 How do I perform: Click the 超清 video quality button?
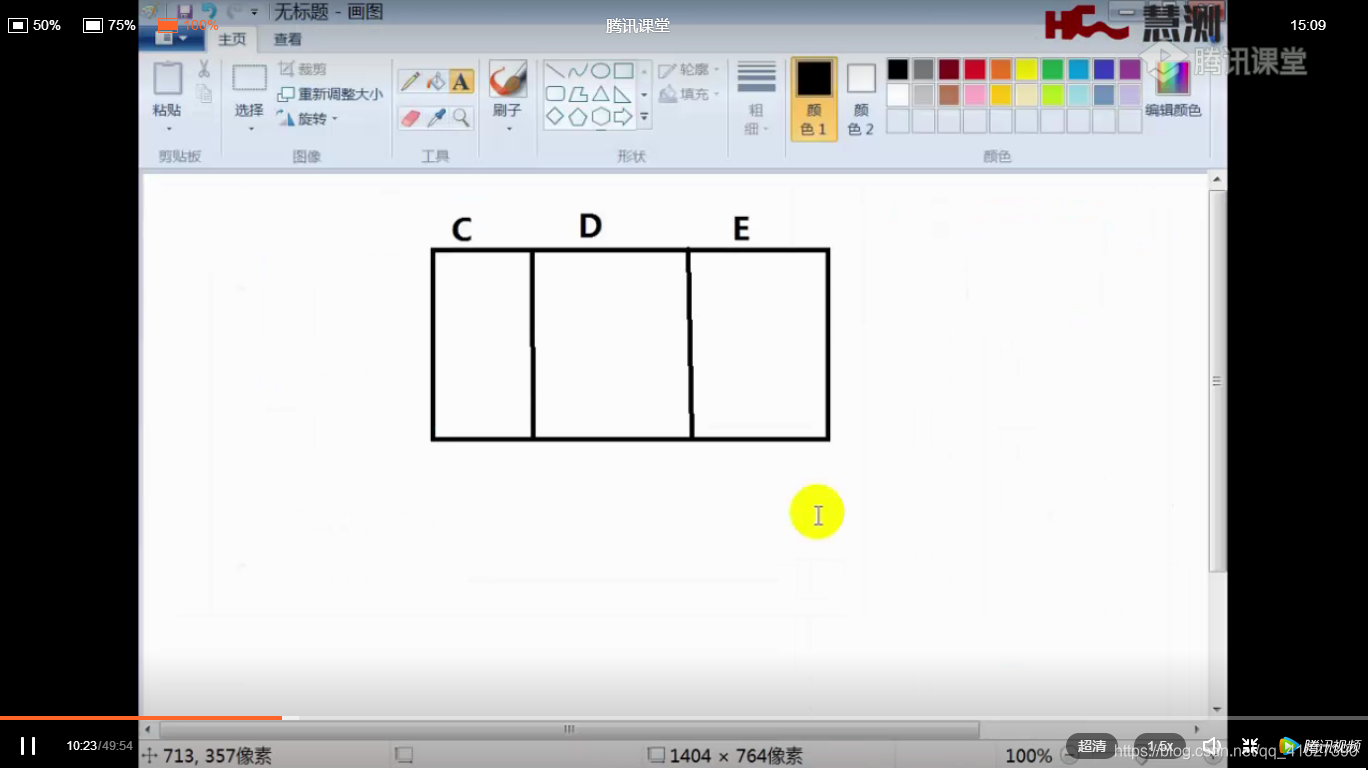click(x=1092, y=745)
